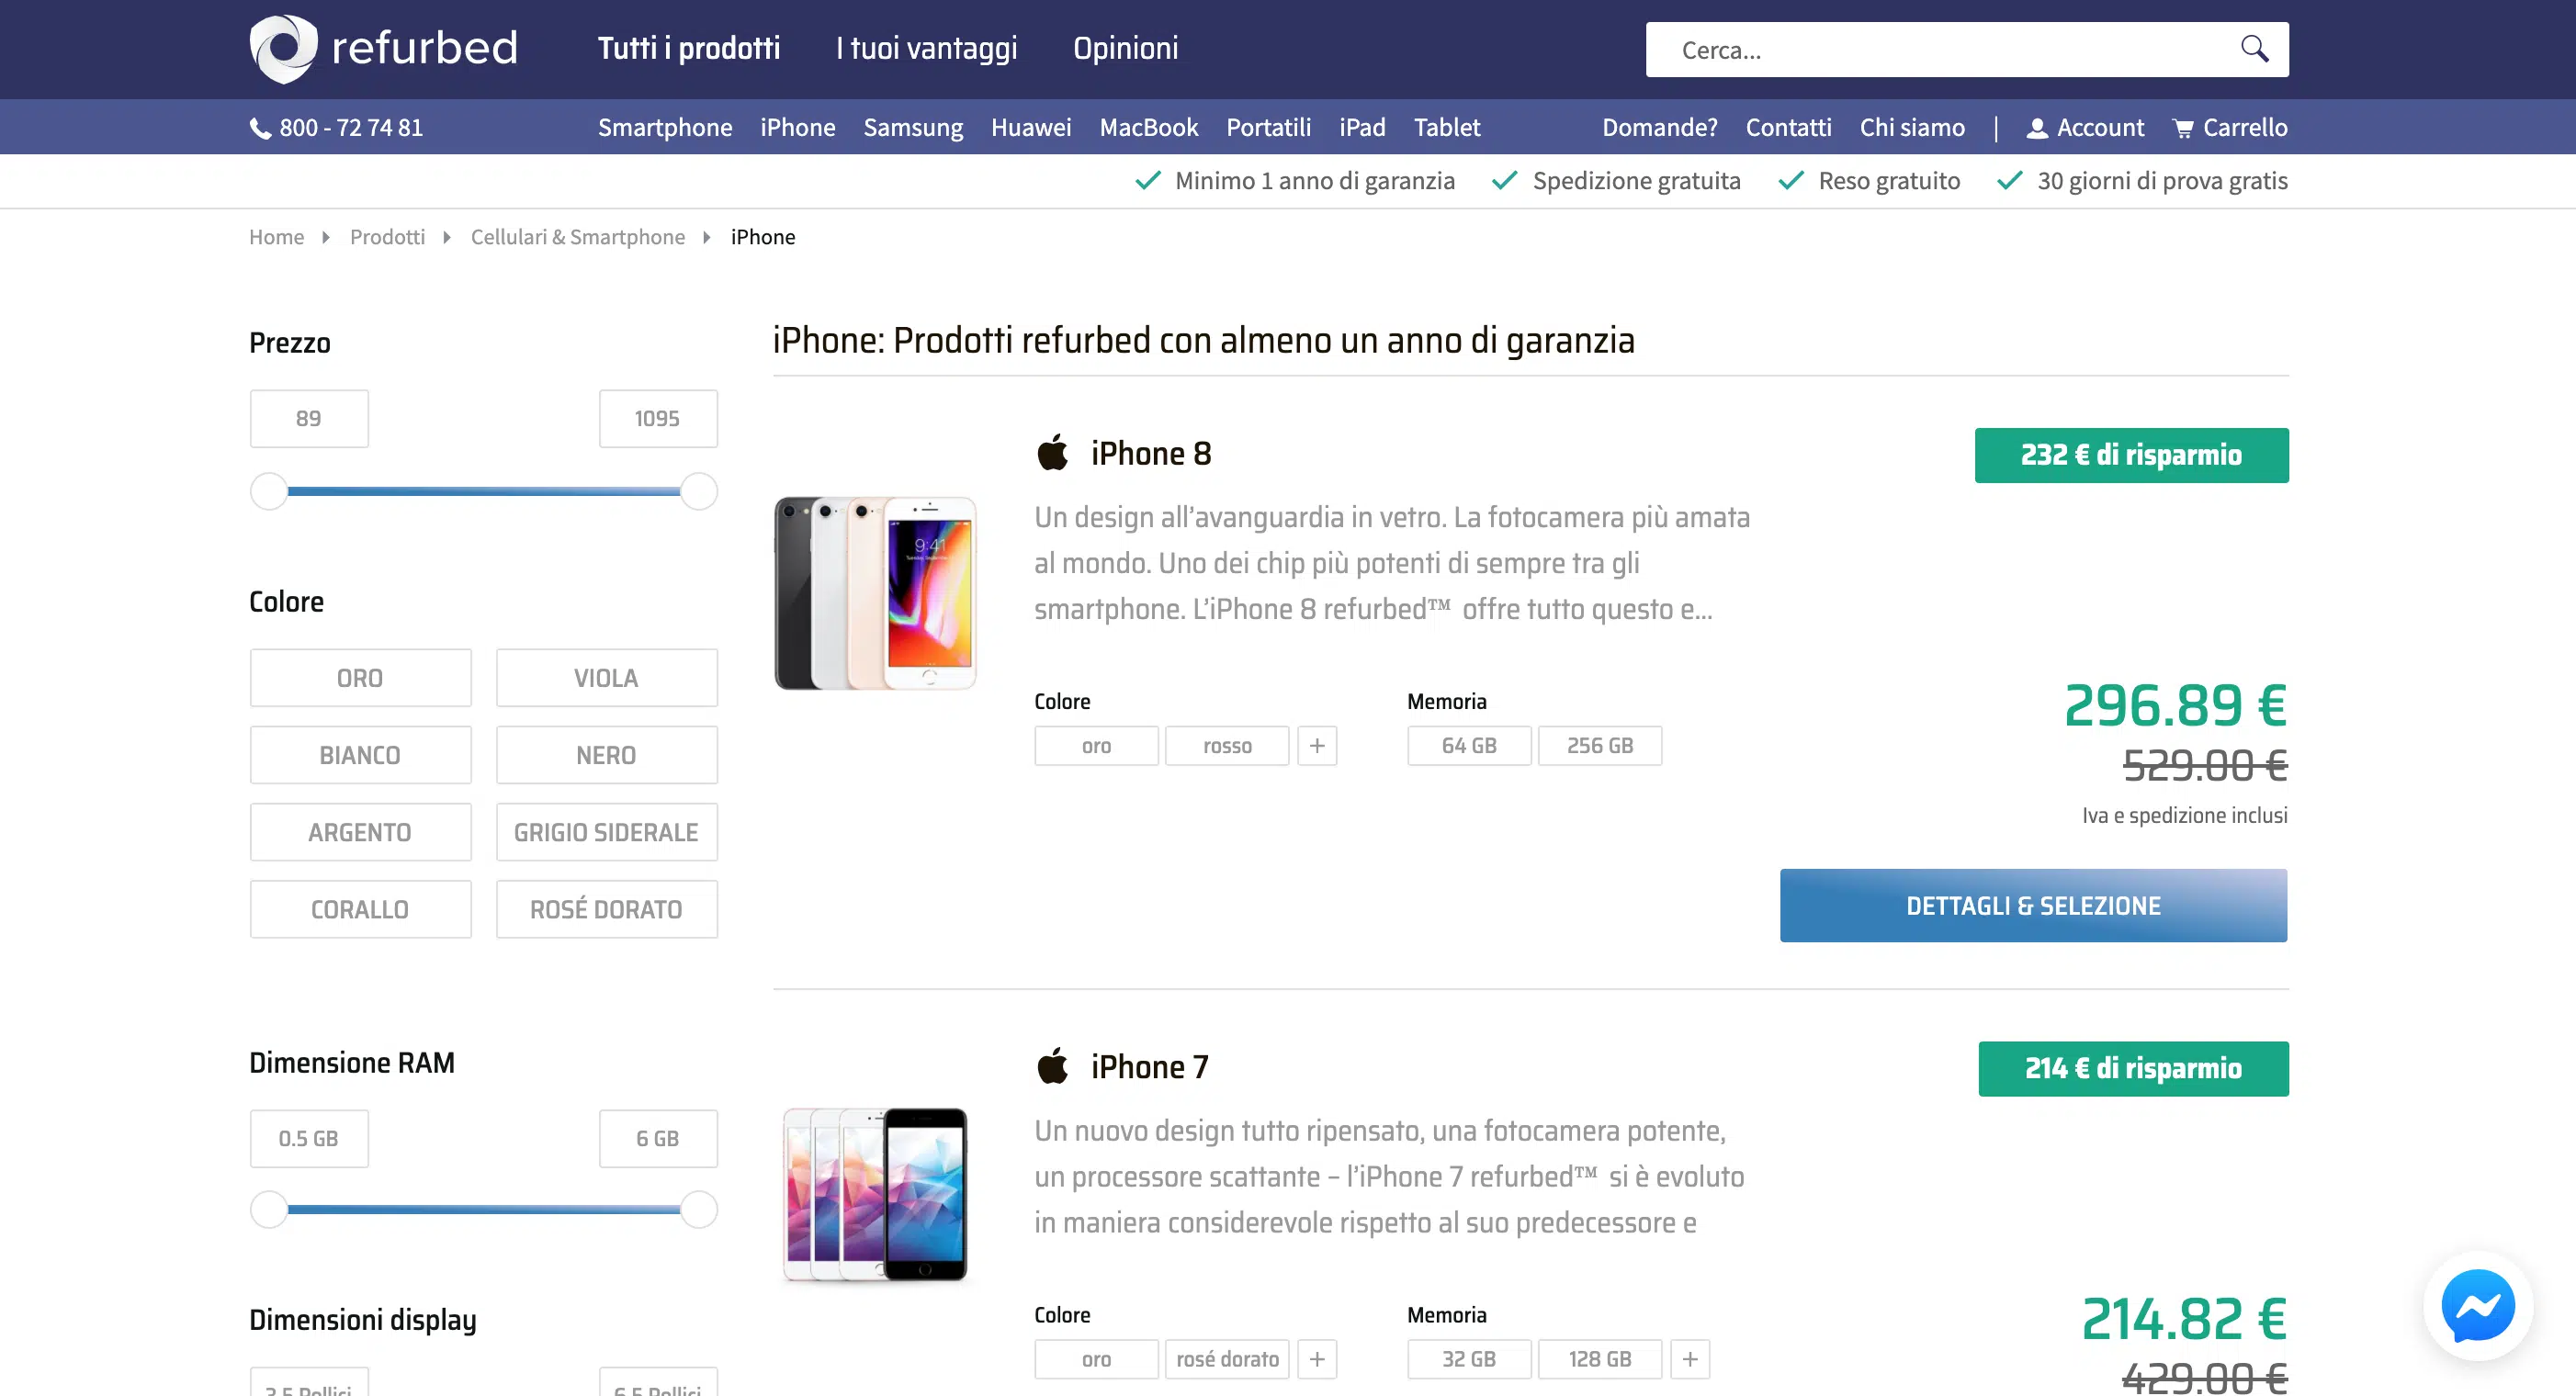Expand more iPhone 7 memory options

(x=1689, y=1359)
